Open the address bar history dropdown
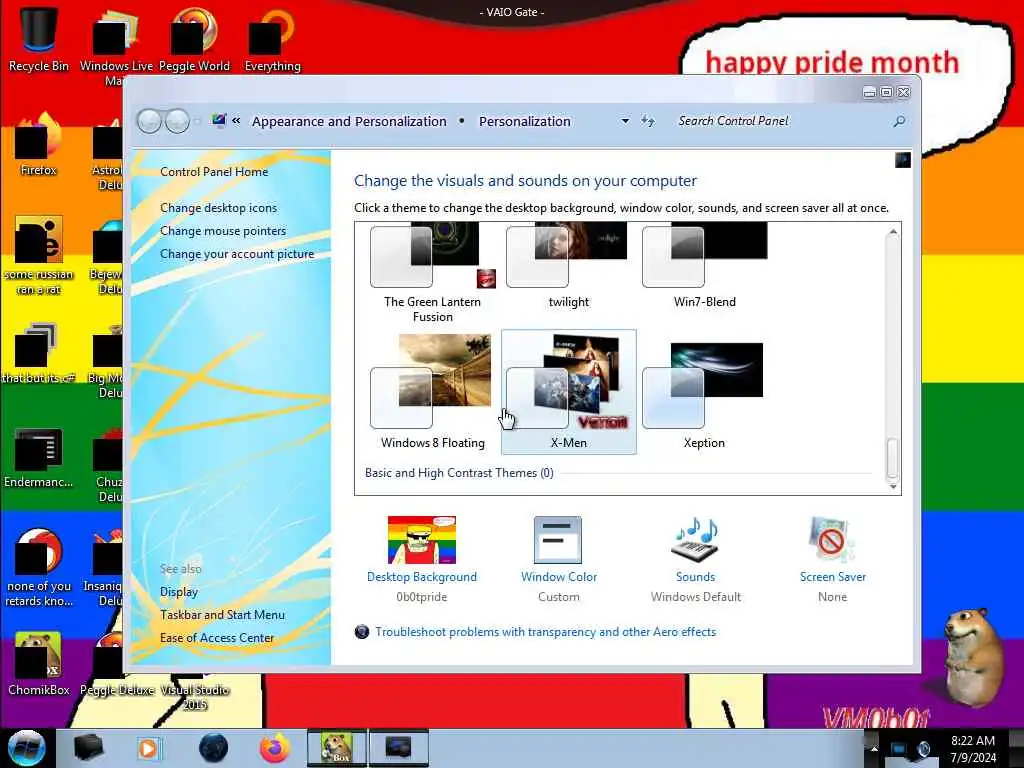The height and width of the screenshot is (768, 1024). (625, 121)
